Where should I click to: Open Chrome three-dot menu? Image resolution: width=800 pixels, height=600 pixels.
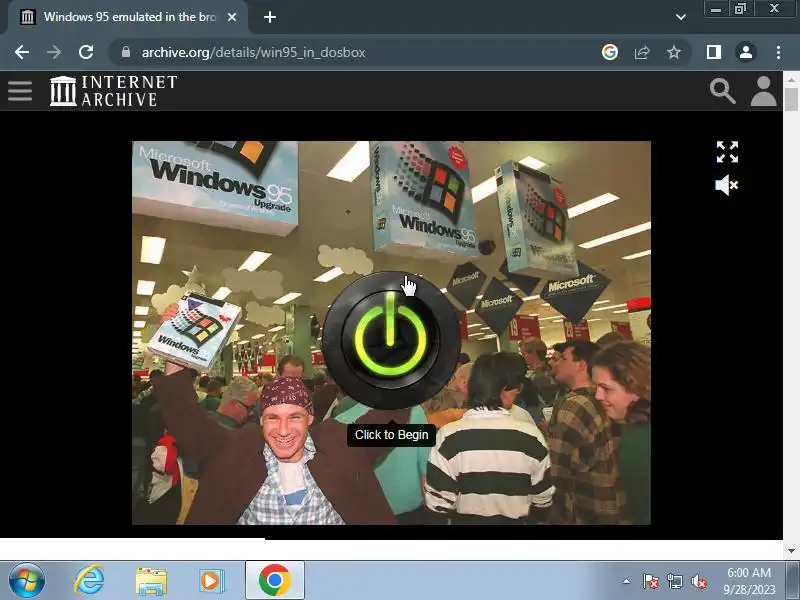point(778,52)
